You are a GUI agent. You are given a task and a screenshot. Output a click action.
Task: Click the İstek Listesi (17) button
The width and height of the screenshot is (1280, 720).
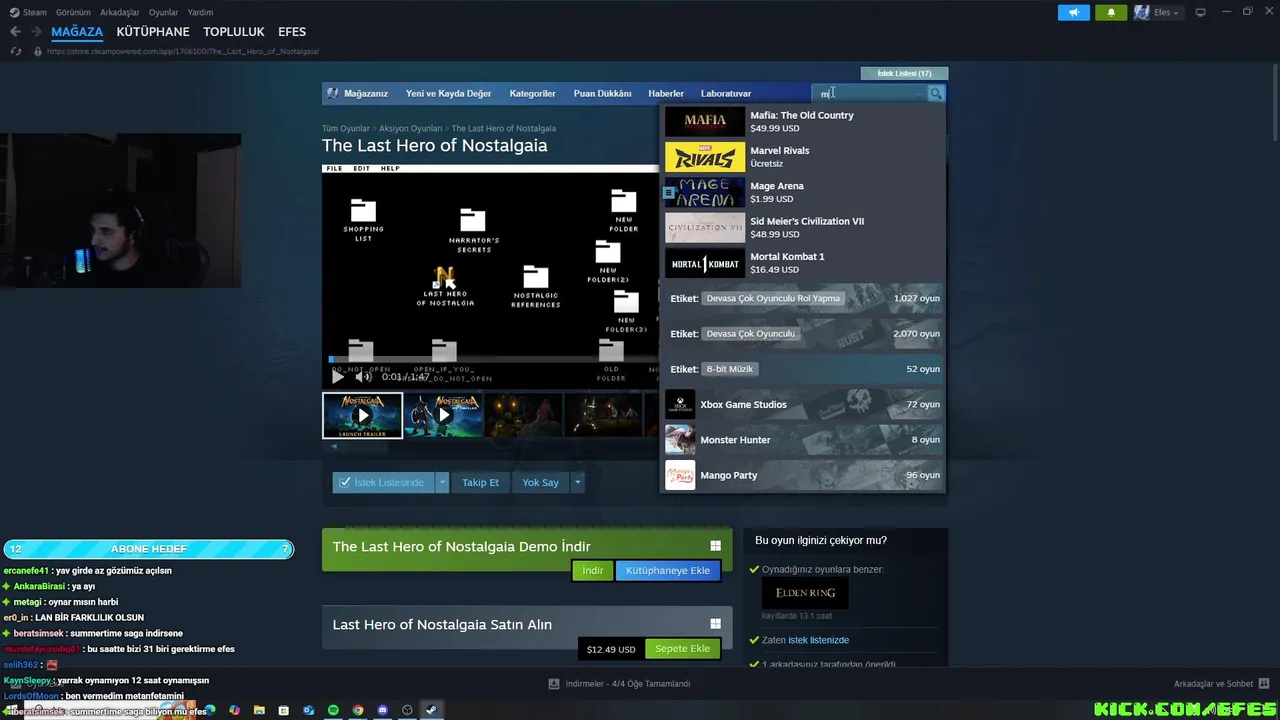point(904,73)
